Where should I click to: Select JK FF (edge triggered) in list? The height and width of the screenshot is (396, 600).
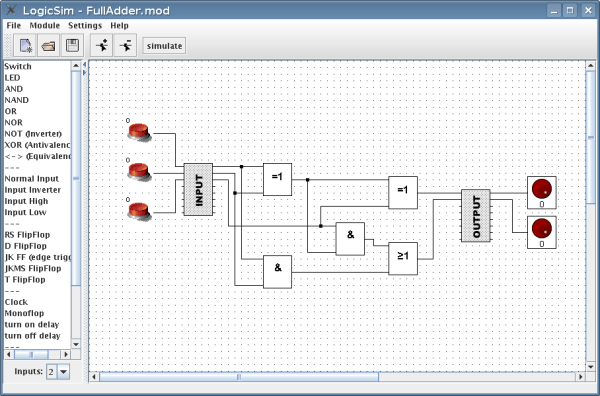[x=37, y=257]
